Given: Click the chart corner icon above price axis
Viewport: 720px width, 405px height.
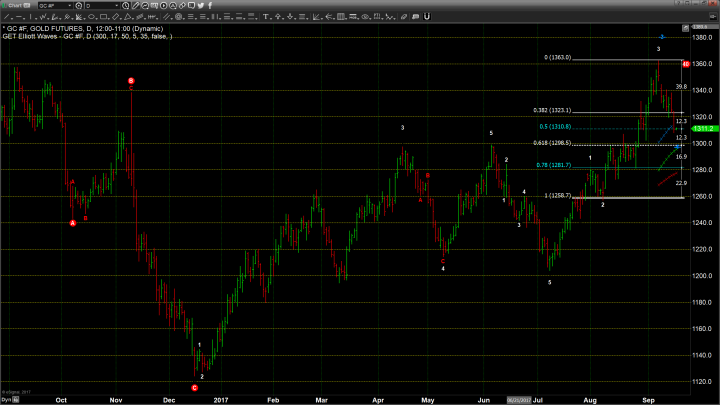Looking at the screenshot, I should pos(686,28).
